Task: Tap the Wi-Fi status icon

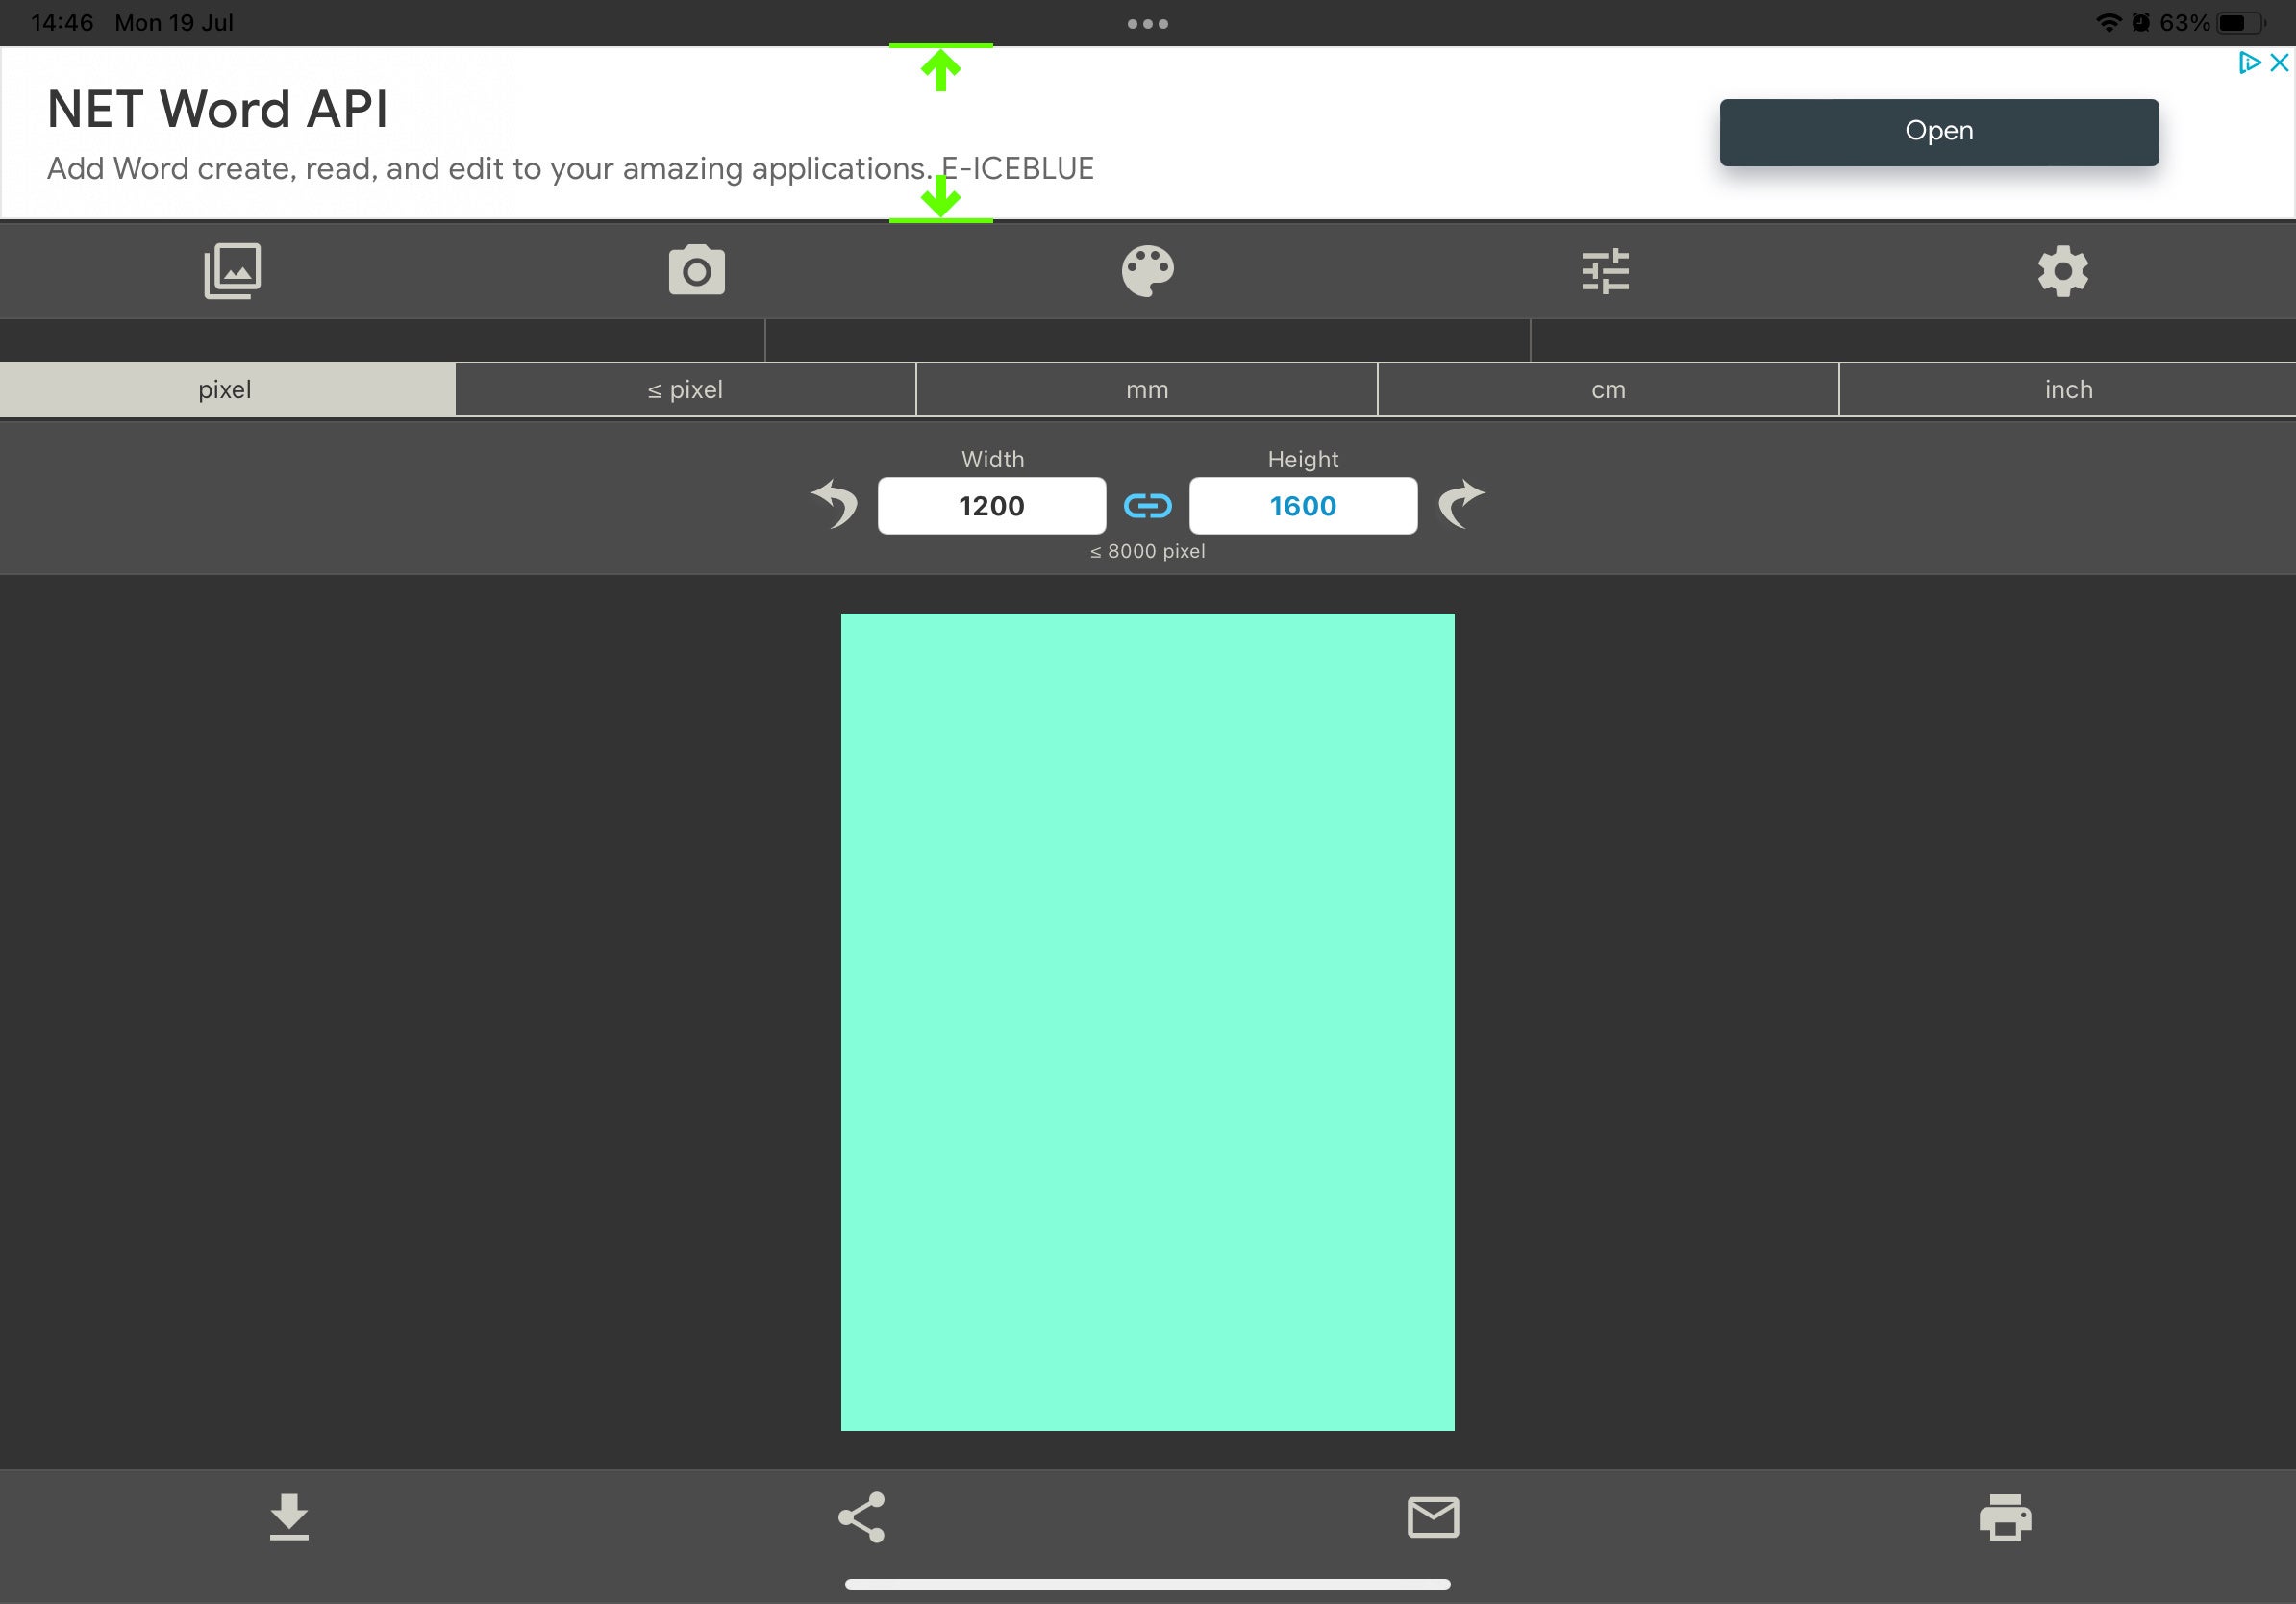Action: pyautogui.click(x=2108, y=22)
